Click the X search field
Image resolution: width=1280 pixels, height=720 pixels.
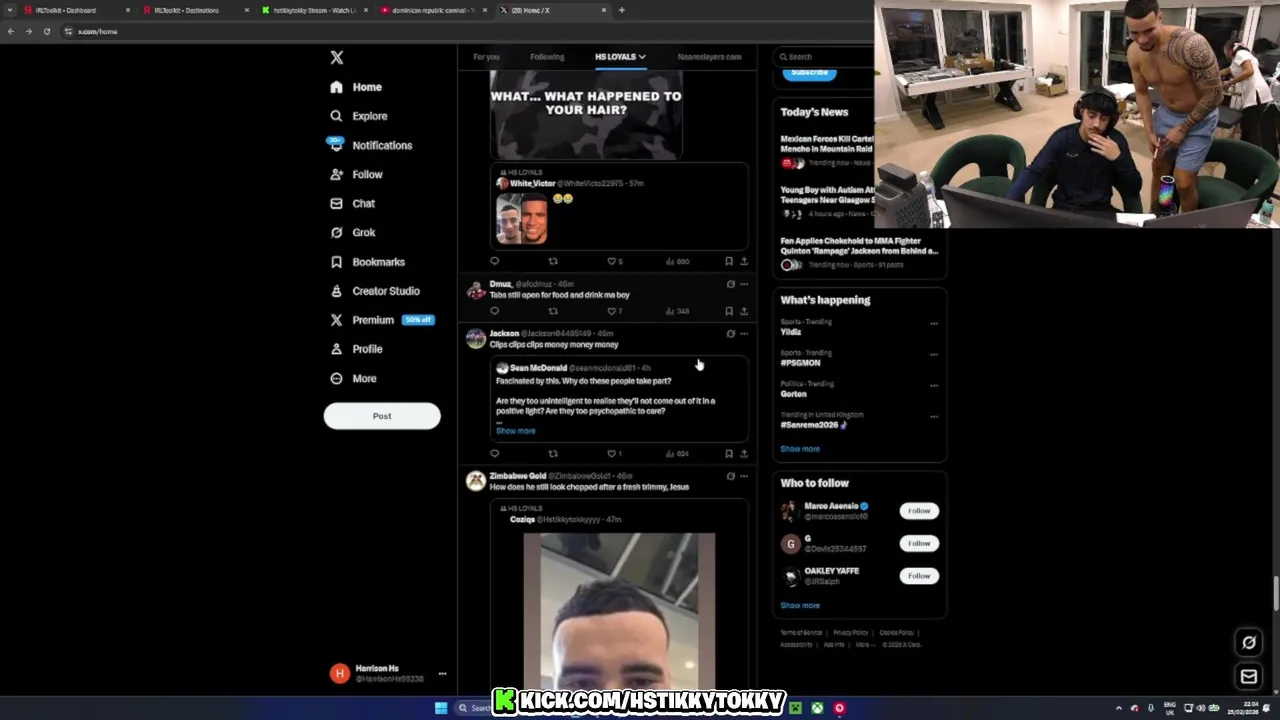[x=825, y=57]
